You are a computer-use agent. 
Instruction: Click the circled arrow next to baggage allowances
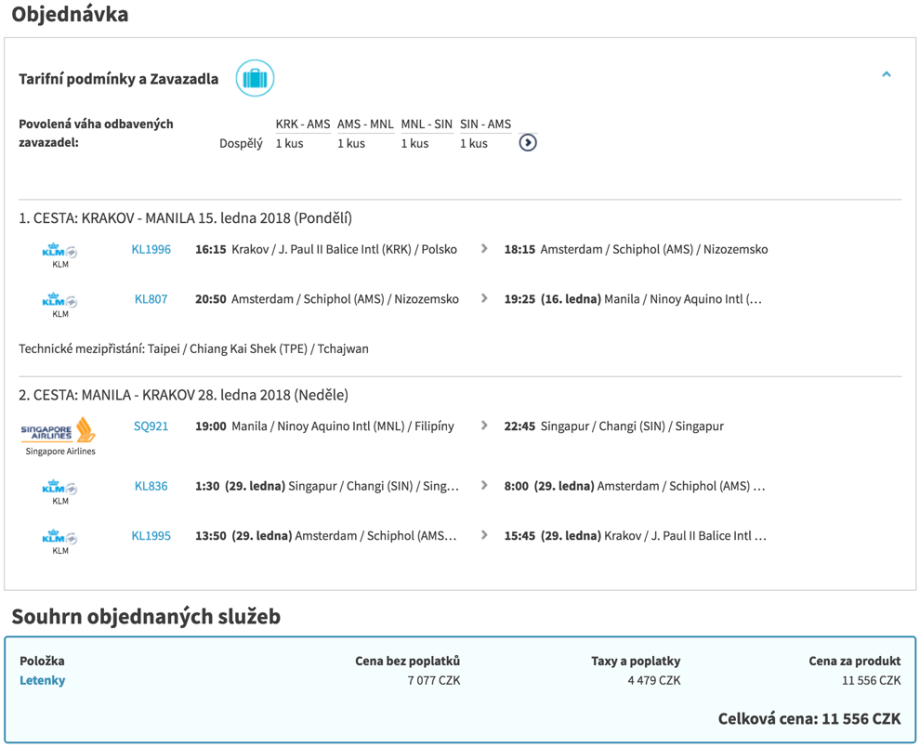click(x=528, y=143)
